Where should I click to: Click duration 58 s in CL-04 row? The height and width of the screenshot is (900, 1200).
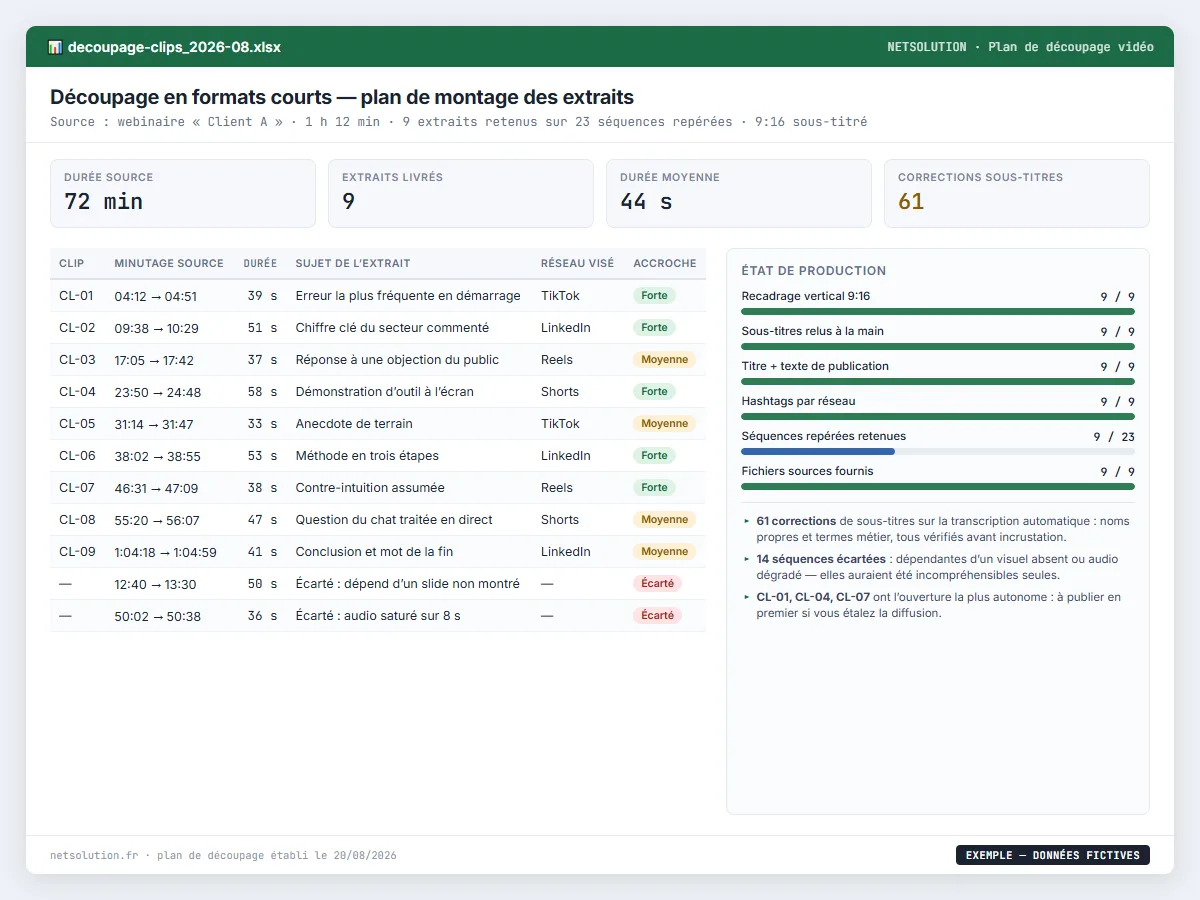(262, 392)
